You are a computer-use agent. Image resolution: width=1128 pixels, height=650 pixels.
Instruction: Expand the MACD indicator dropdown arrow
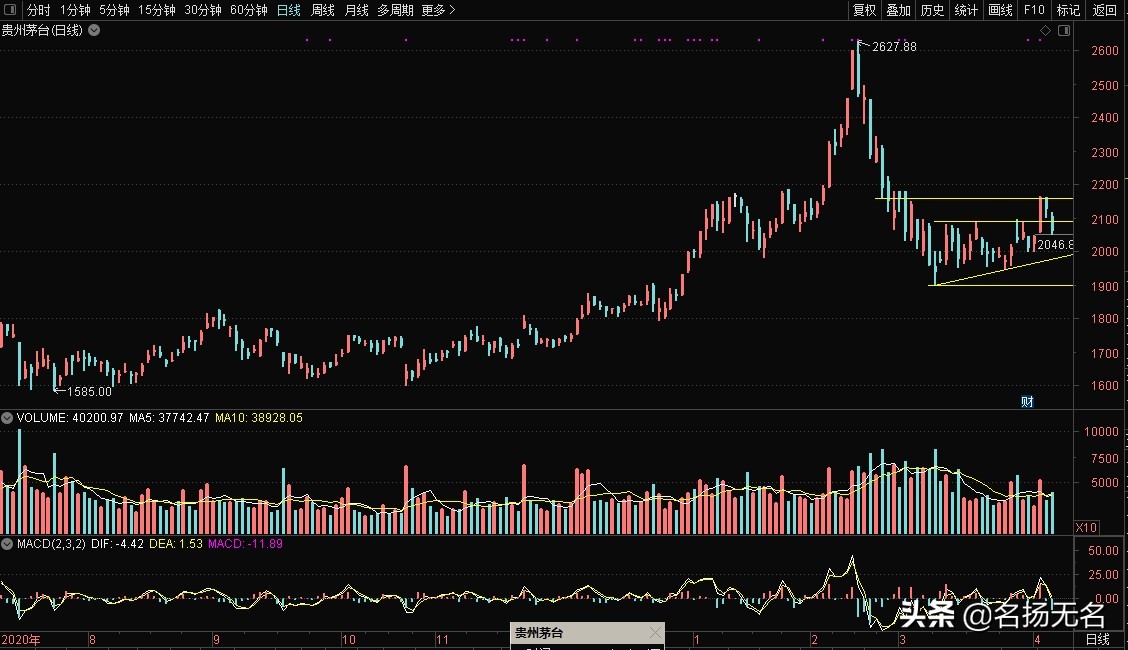coord(7,544)
